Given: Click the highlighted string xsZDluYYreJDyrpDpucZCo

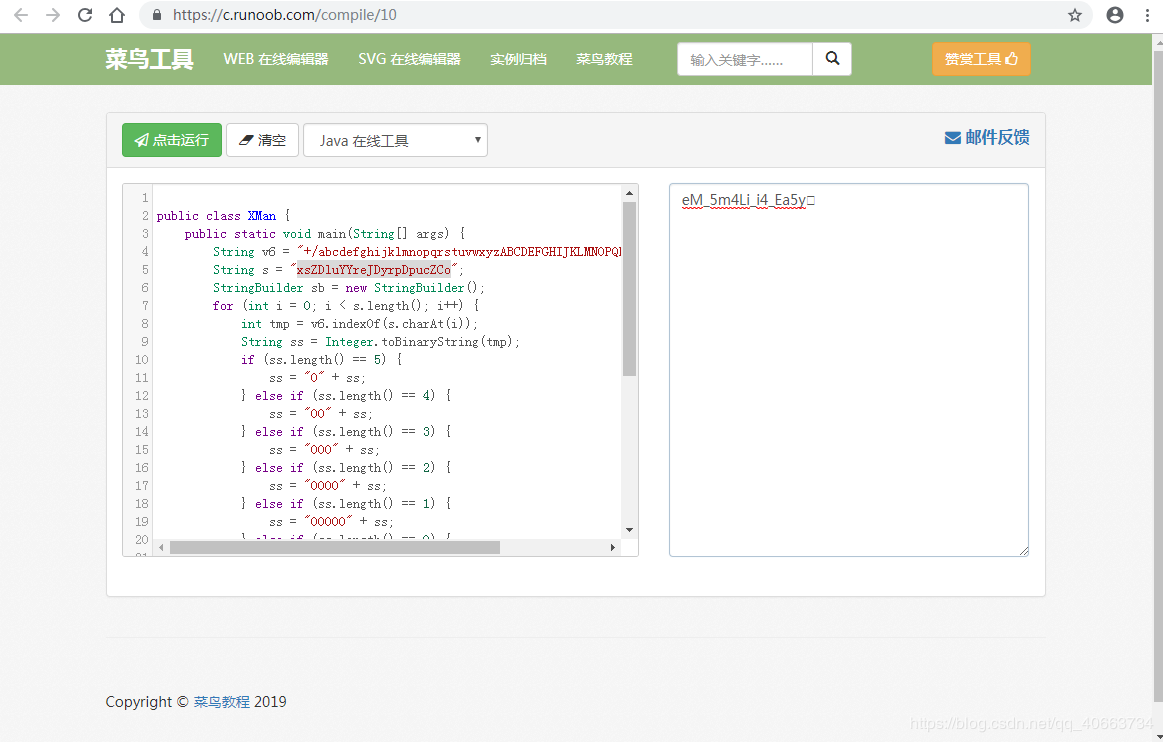Looking at the screenshot, I should (374, 270).
